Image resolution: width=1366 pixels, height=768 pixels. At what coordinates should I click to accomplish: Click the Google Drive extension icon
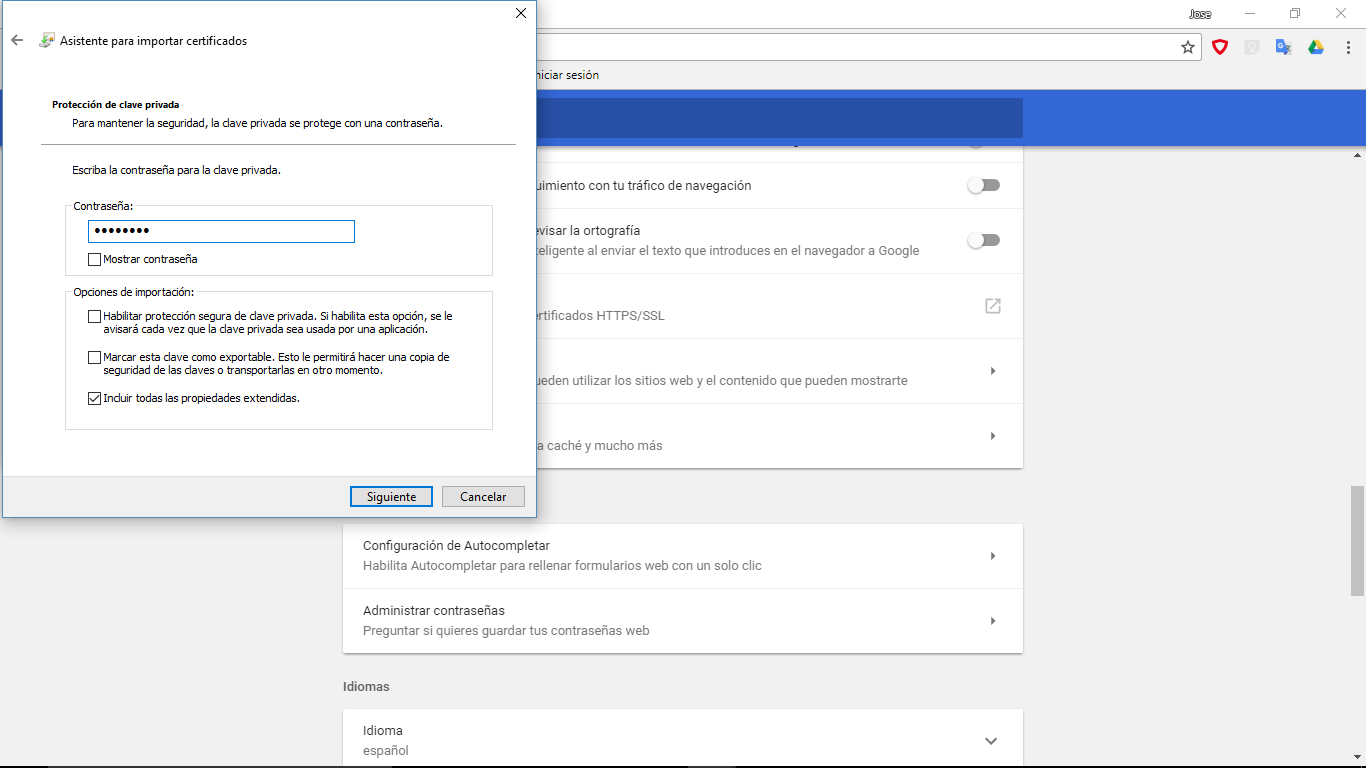point(1316,47)
